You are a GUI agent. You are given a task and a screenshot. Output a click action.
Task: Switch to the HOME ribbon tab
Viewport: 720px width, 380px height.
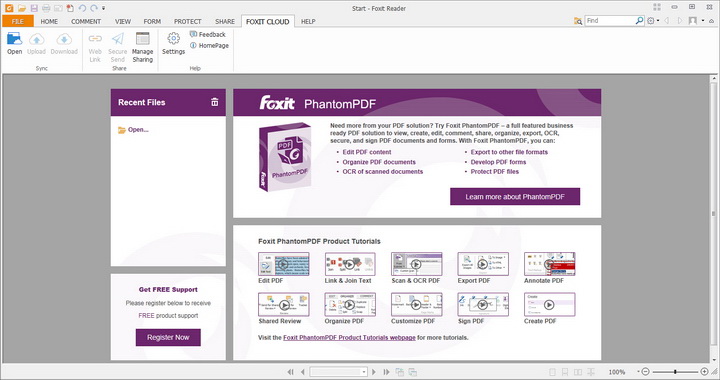coord(49,21)
